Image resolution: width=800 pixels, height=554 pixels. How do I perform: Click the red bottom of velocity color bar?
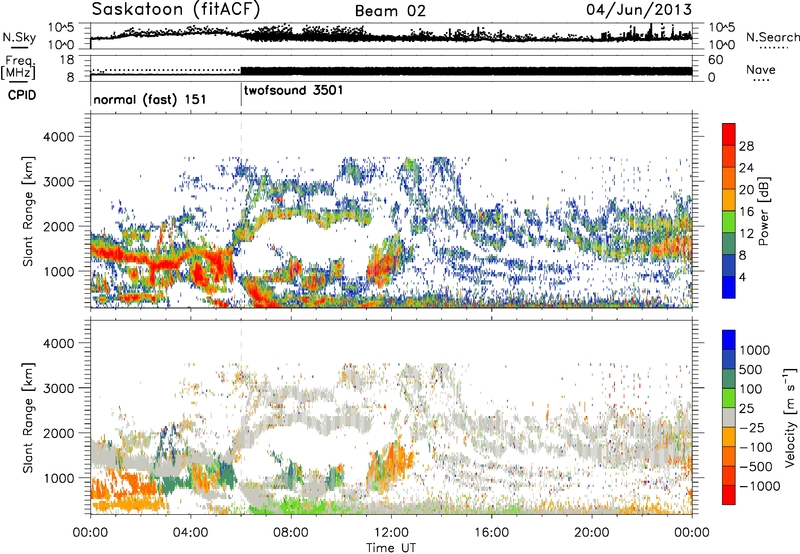click(x=729, y=495)
